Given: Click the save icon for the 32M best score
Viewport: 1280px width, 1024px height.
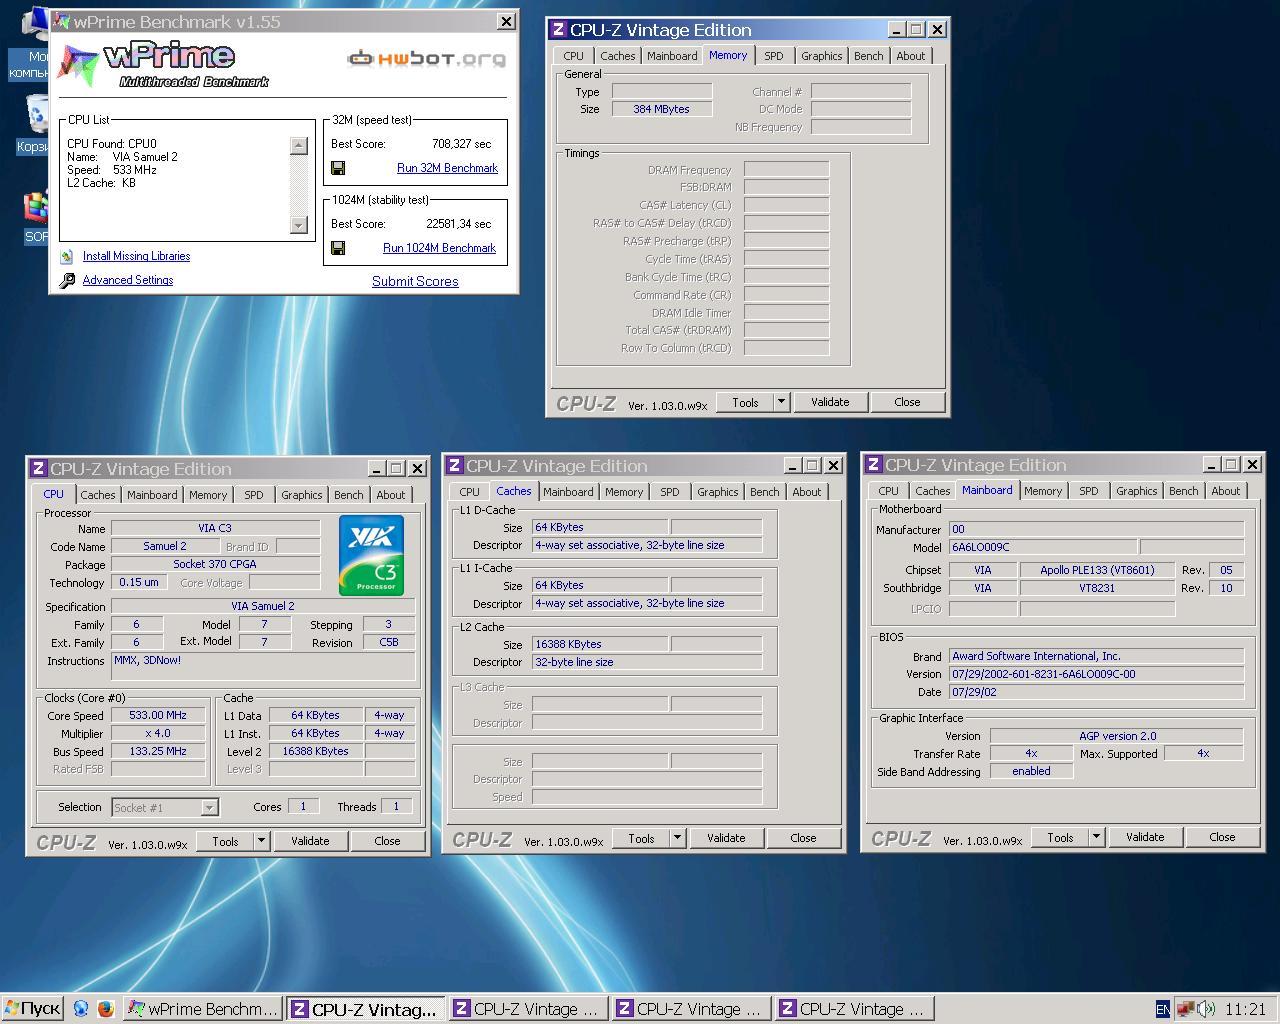Looking at the screenshot, I should click(x=338, y=168).
